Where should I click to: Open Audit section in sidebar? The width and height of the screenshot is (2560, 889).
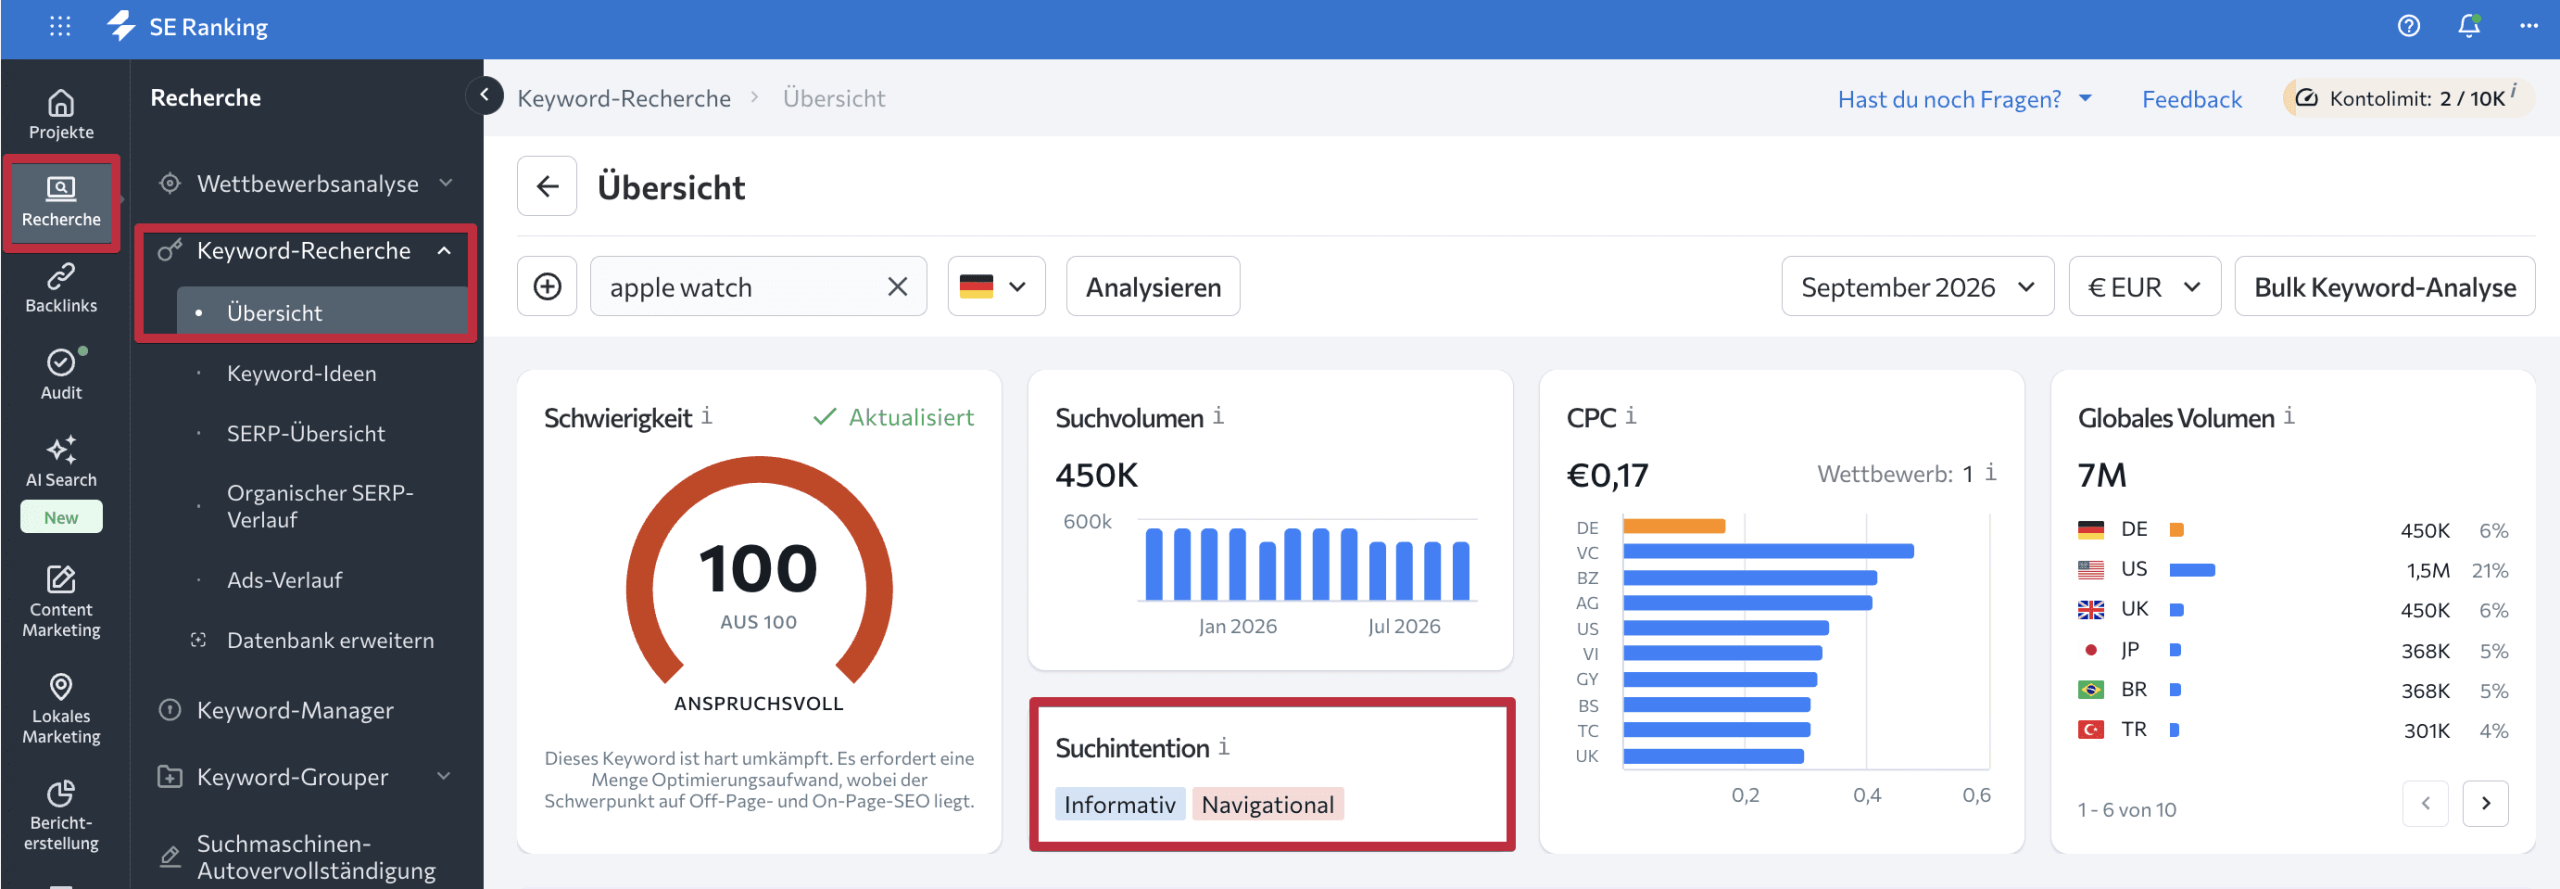[x=61, y=374]
